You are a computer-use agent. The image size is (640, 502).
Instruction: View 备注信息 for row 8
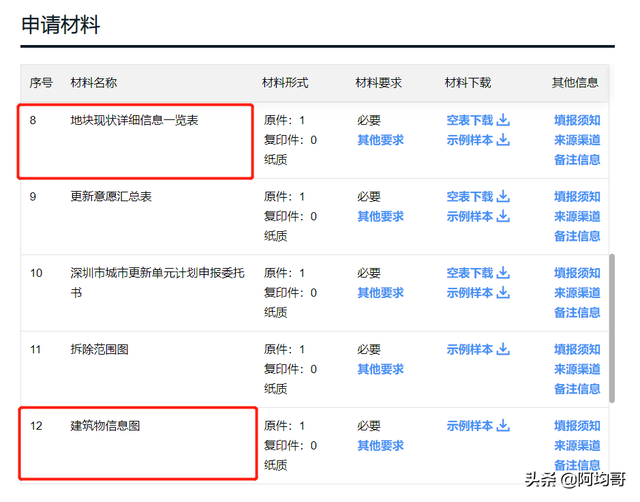click(577, 159)
